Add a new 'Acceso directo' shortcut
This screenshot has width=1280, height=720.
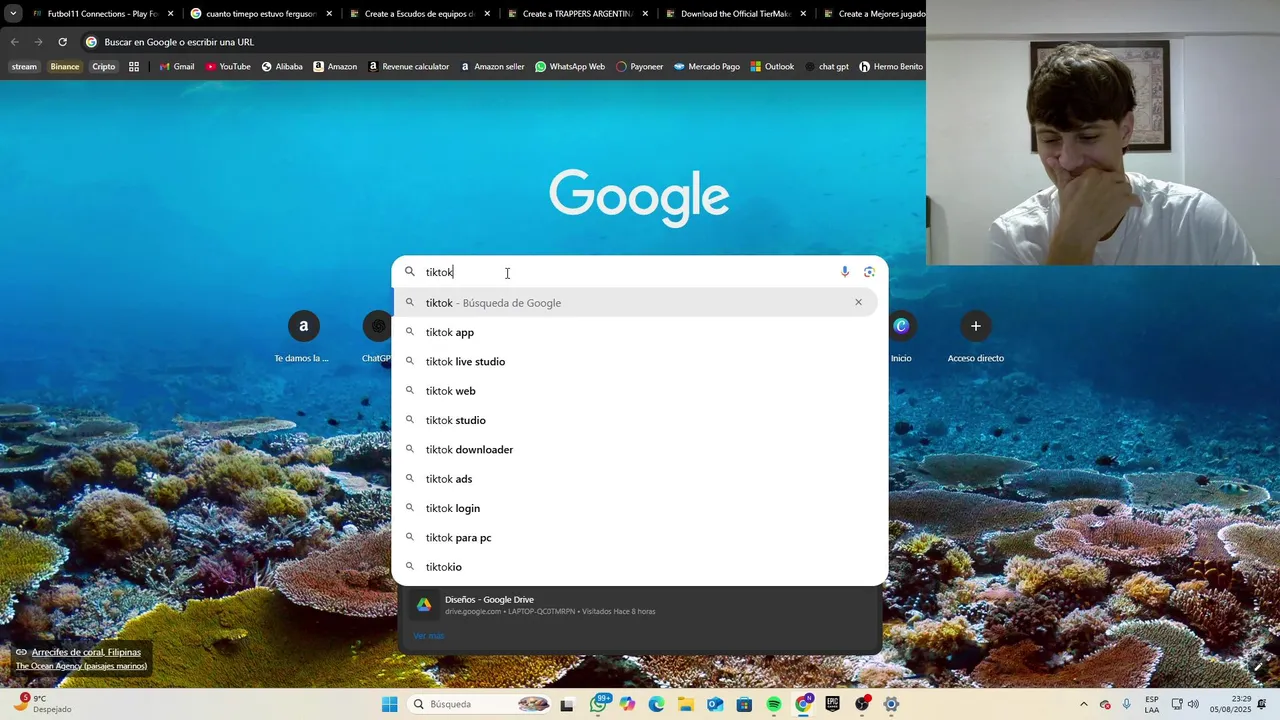tap(976, 336)
